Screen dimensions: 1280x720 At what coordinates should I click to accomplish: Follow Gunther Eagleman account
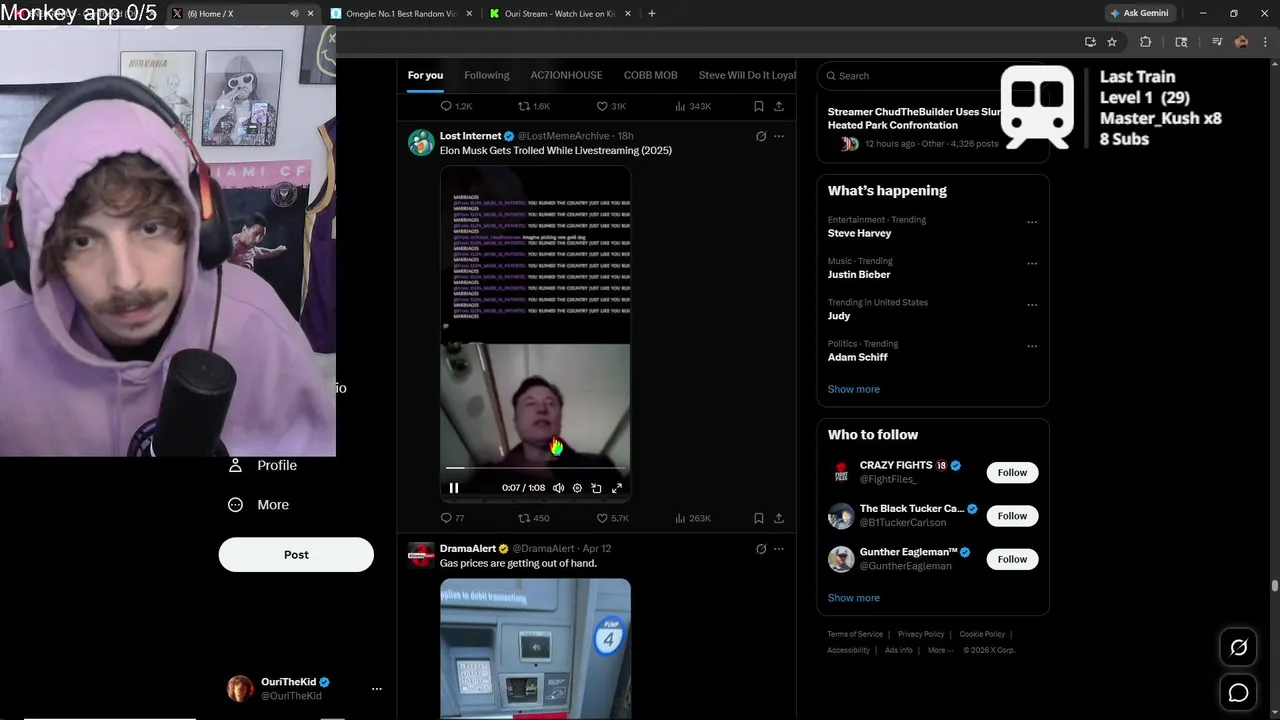(x=1012, y=559)
